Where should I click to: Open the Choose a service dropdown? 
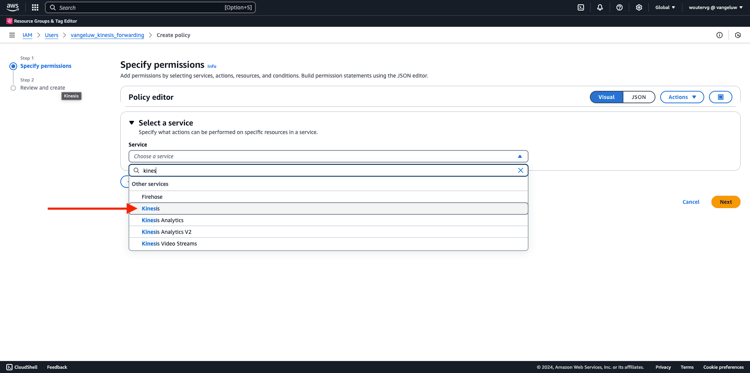tap(328, 156)
